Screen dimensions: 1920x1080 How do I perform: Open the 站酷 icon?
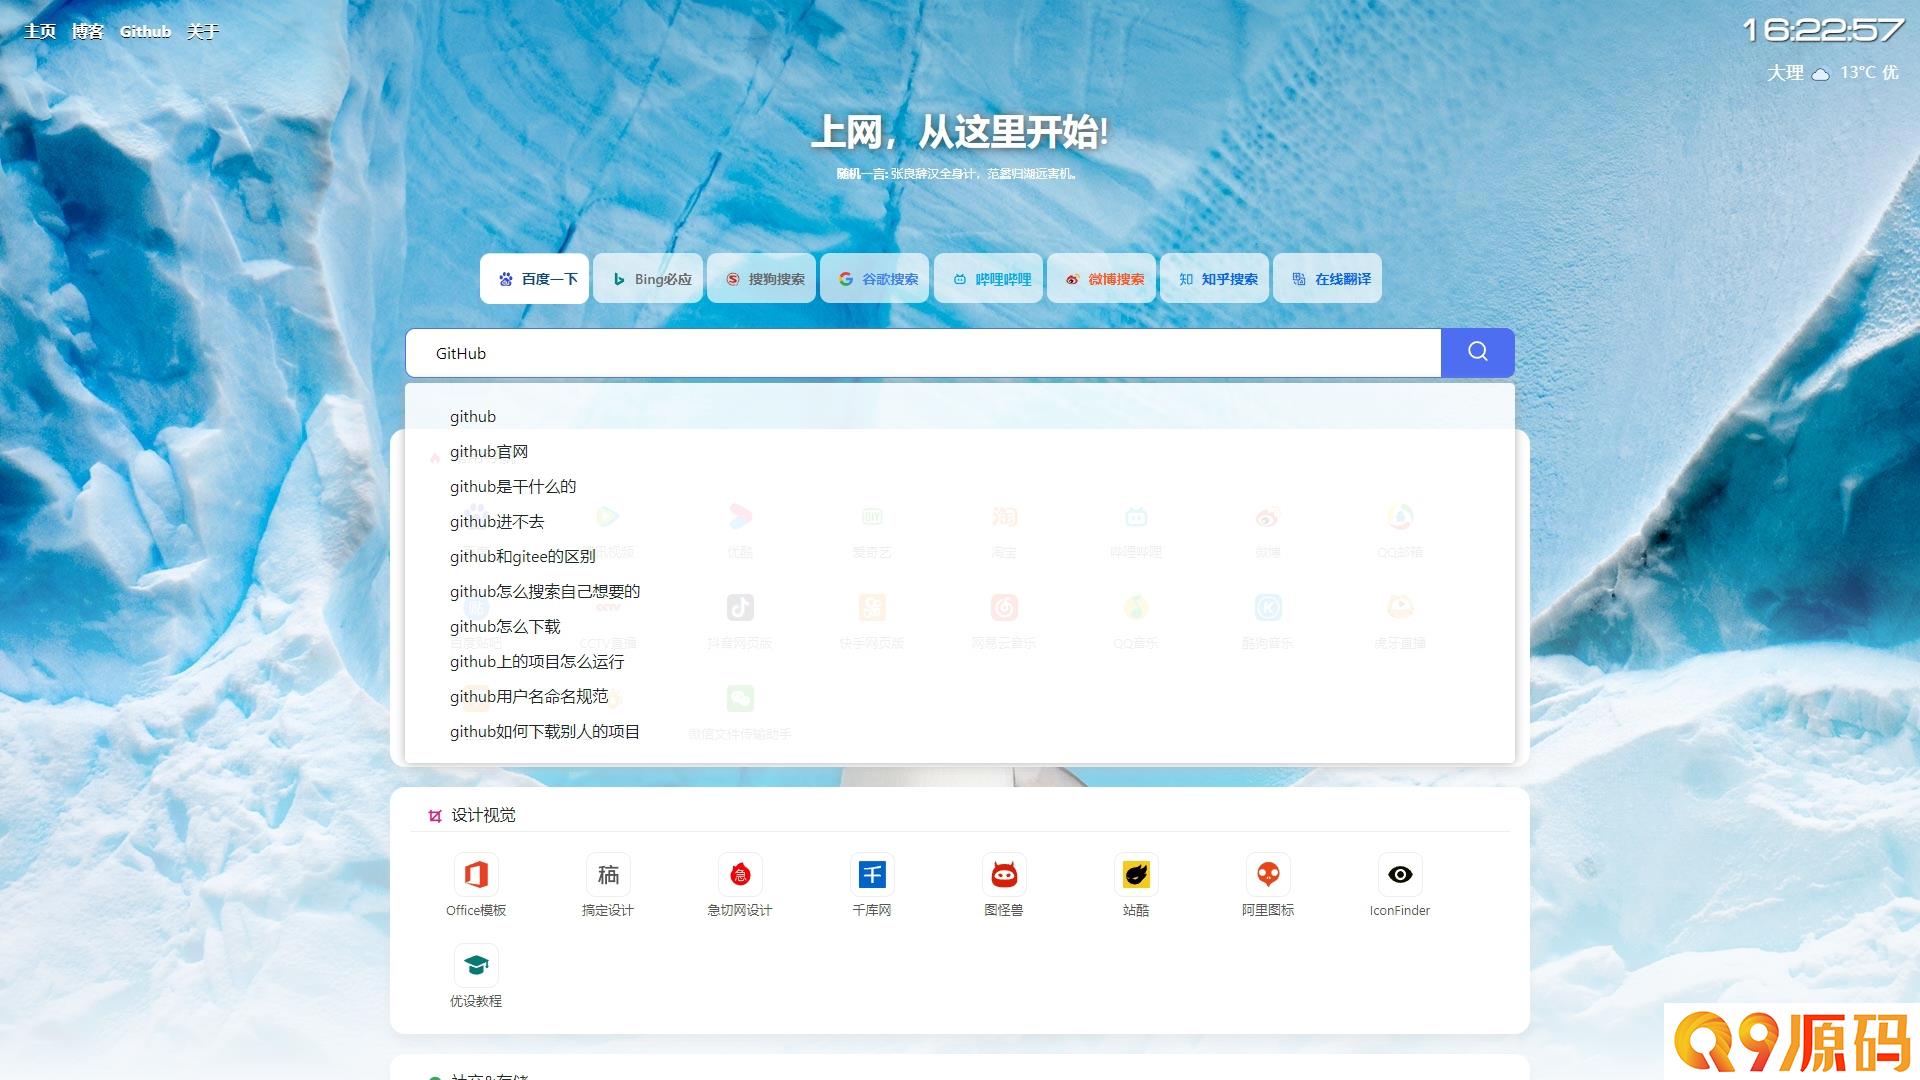[x=1136, y=875]
